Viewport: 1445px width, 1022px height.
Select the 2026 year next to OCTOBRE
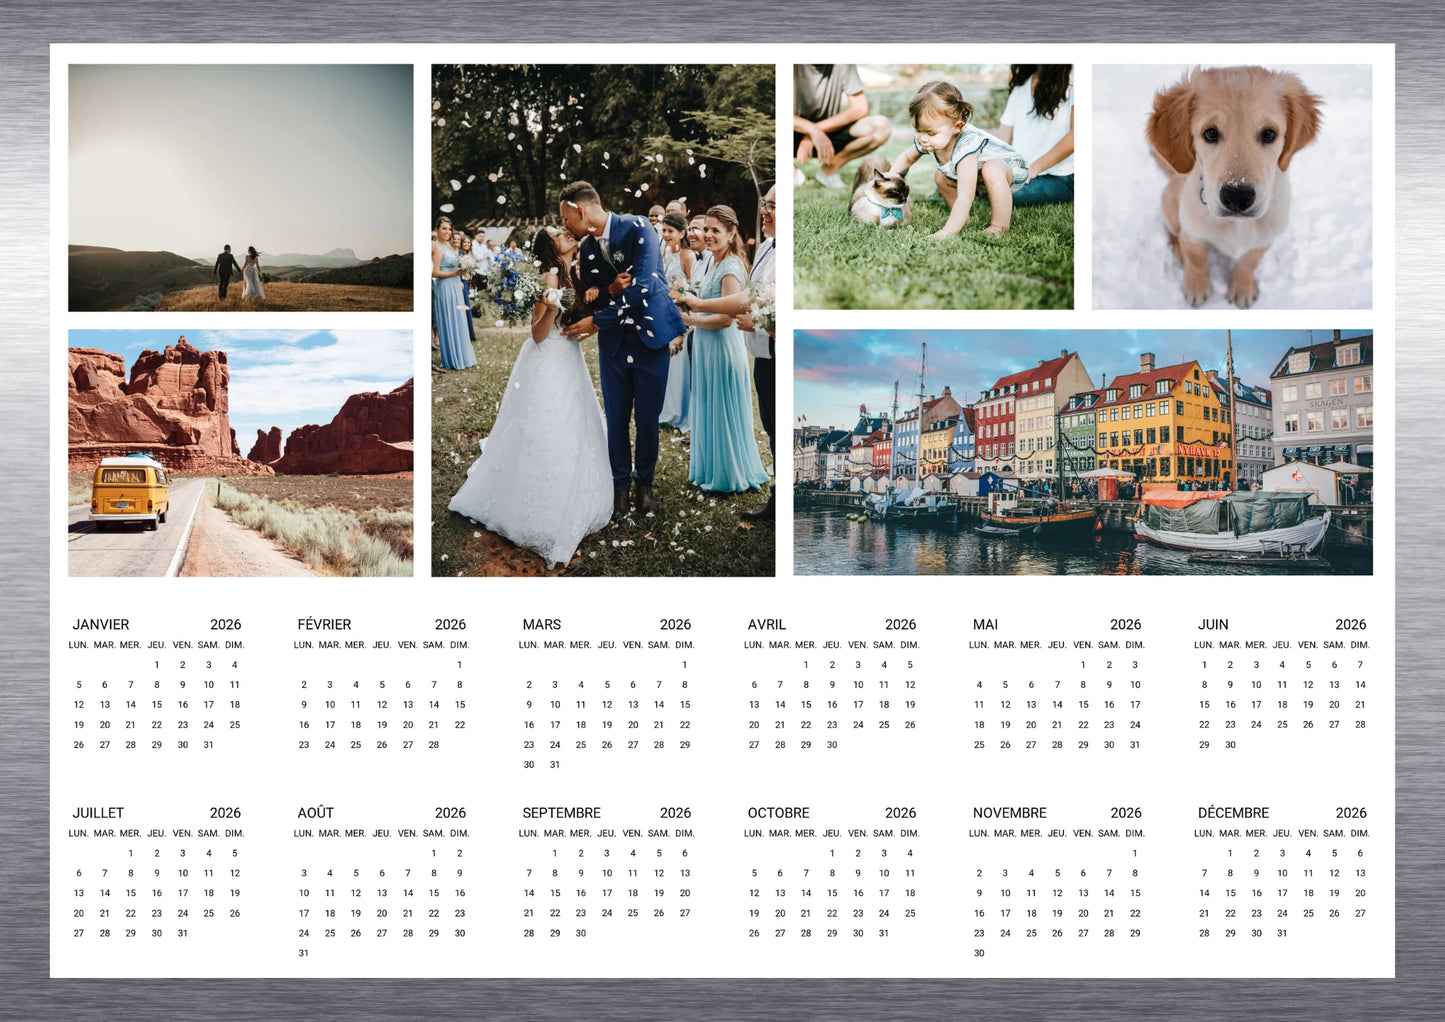tap(900, 813)
